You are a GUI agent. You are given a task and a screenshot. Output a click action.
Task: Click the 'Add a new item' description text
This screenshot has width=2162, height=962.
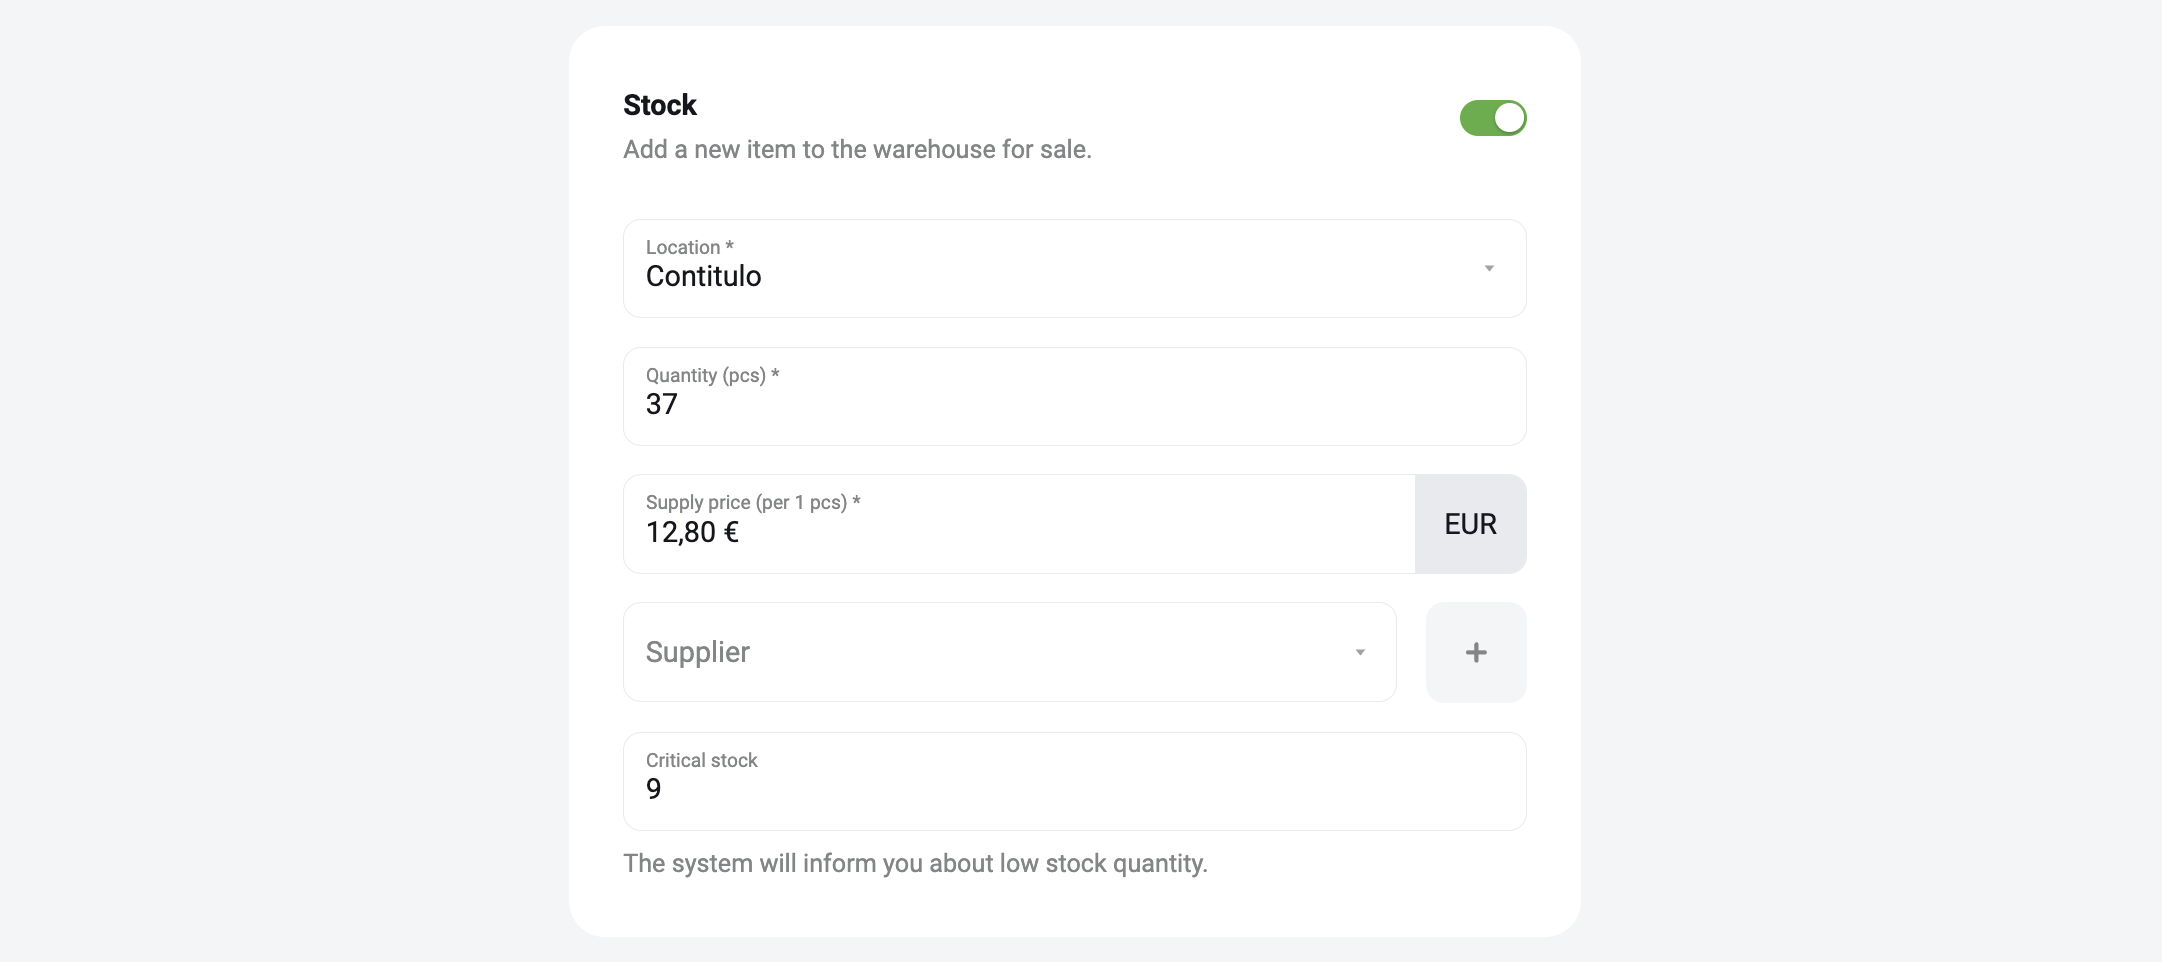[x=857, y=149]
